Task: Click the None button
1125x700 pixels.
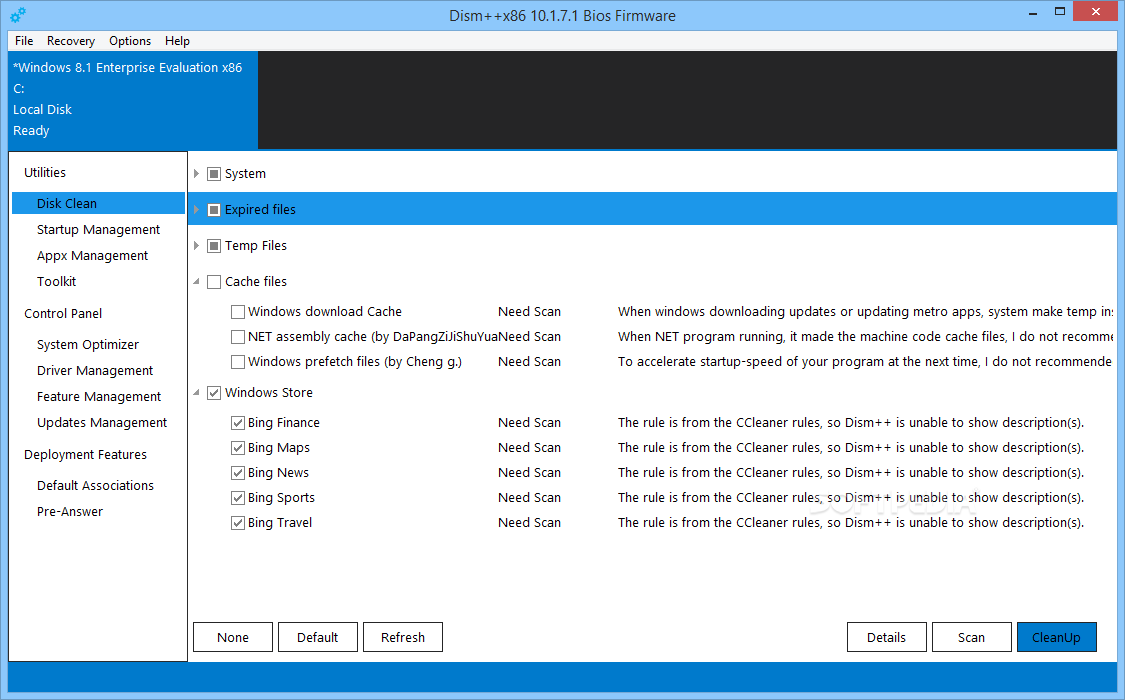Action: [233, 637]
